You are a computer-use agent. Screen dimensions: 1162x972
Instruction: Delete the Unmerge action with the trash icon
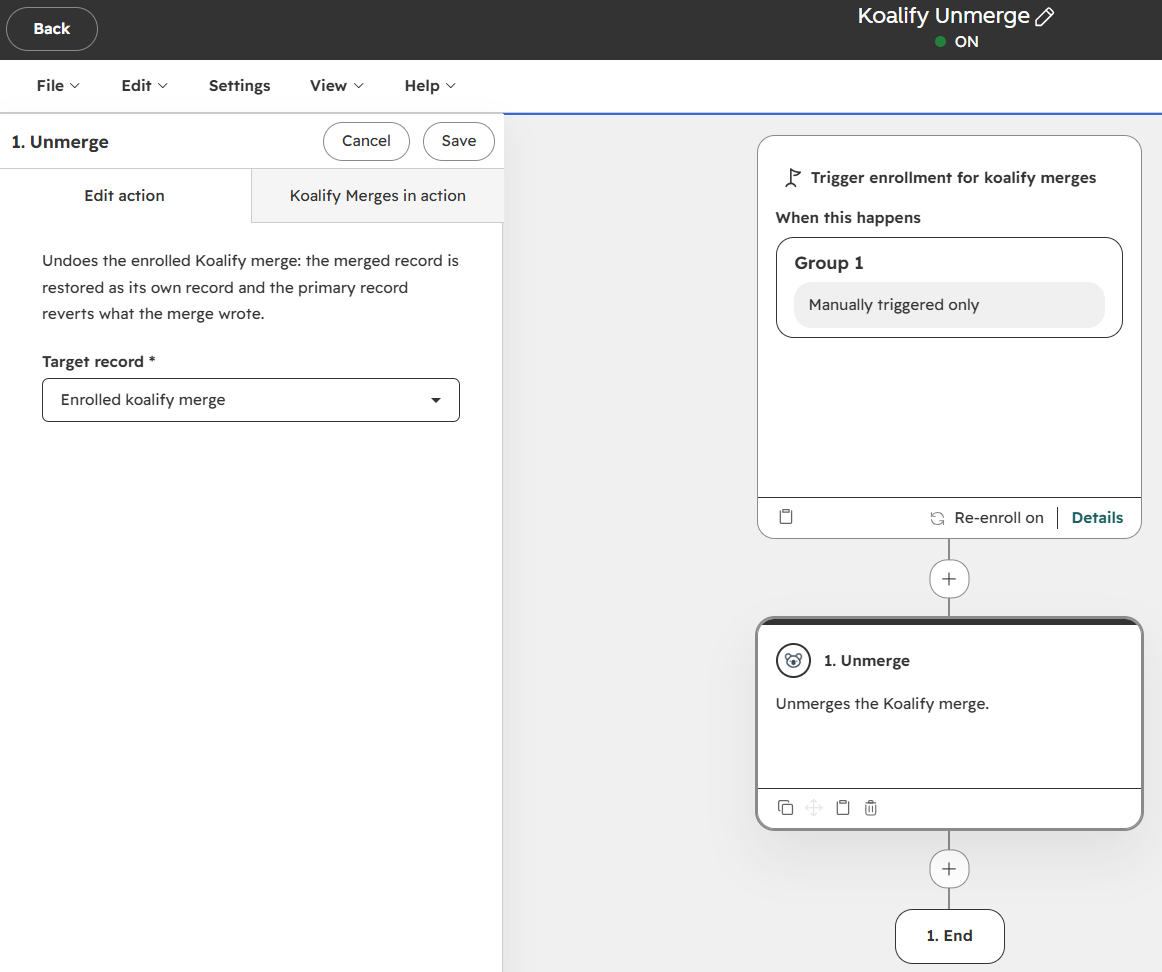point(871,808)
